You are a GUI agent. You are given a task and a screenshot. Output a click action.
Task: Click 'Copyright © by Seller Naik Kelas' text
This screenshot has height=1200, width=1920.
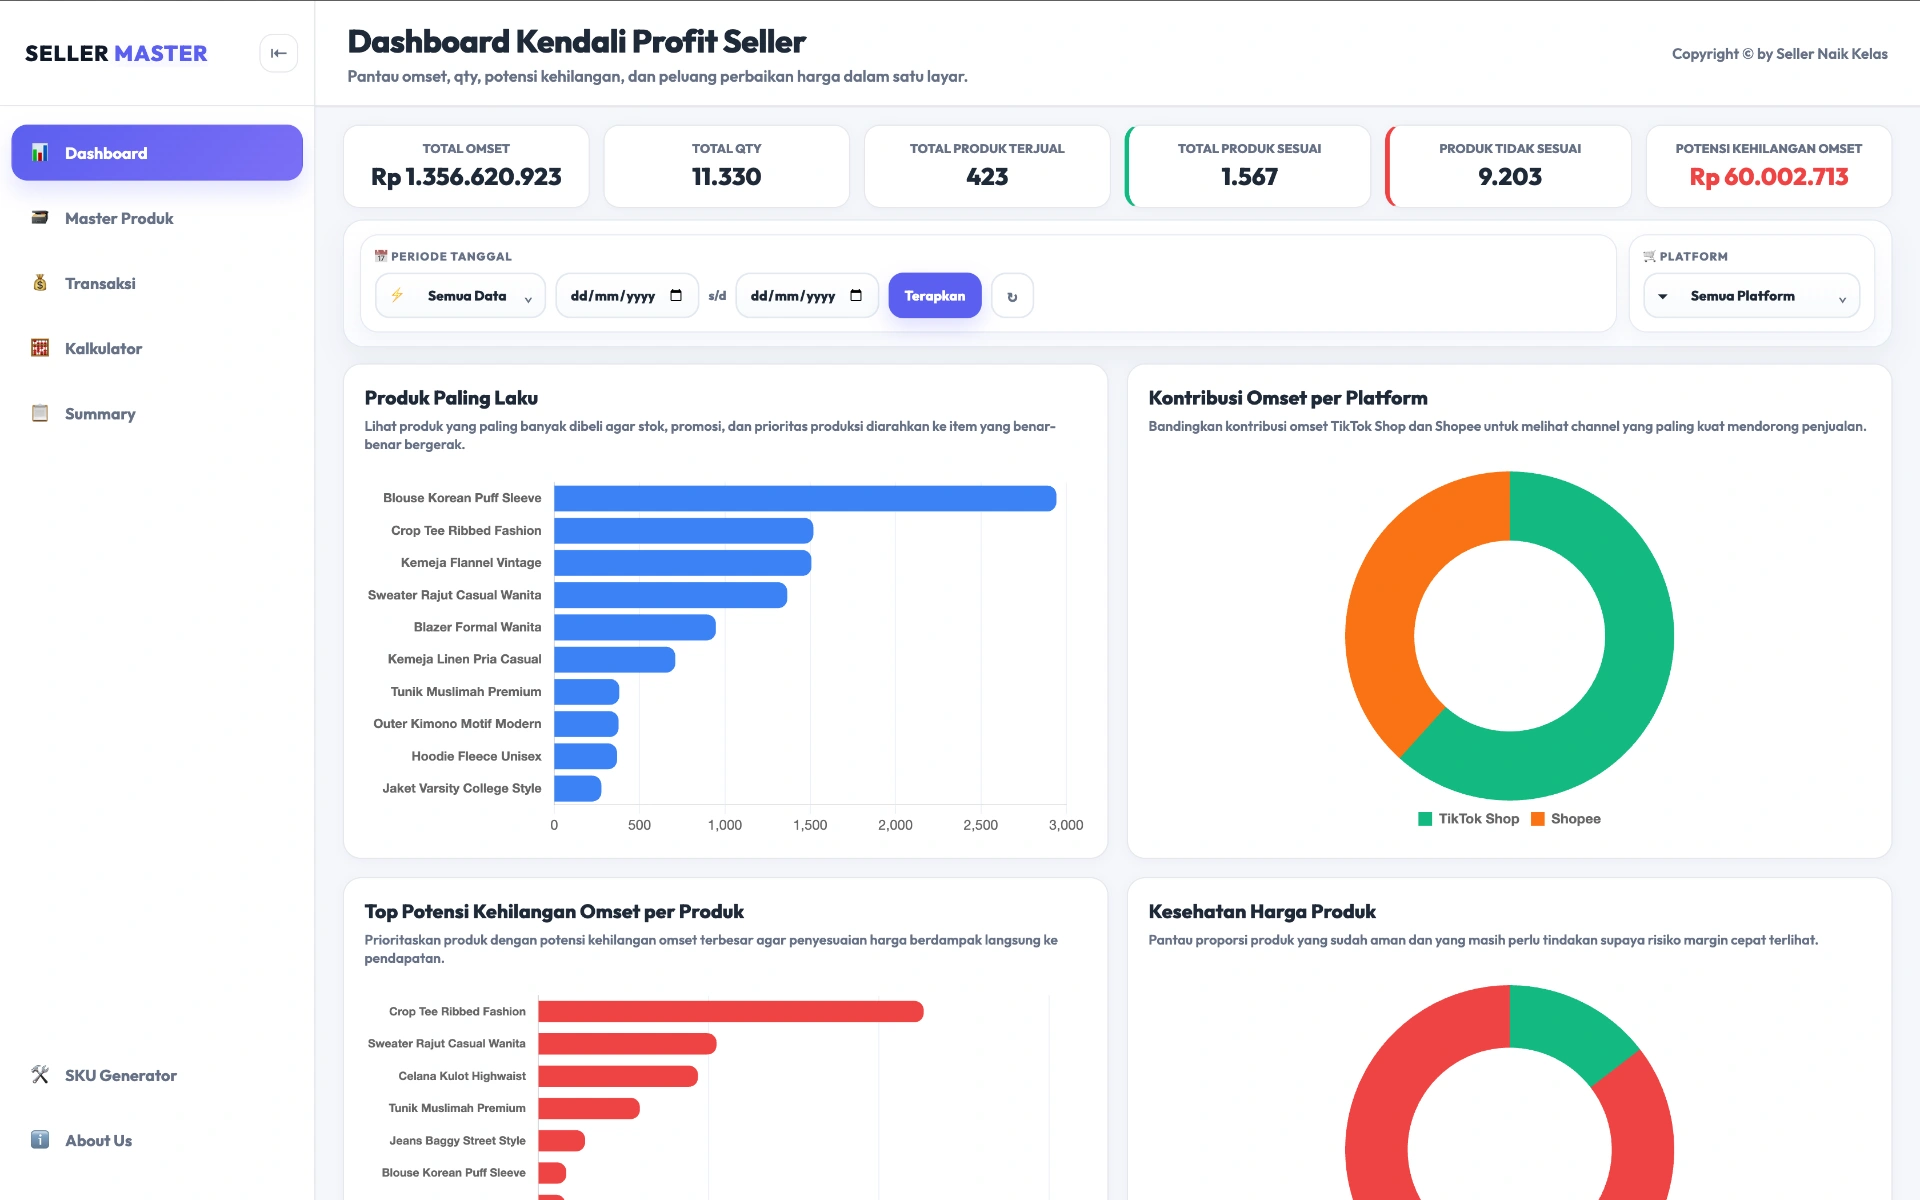[1780, 54]
